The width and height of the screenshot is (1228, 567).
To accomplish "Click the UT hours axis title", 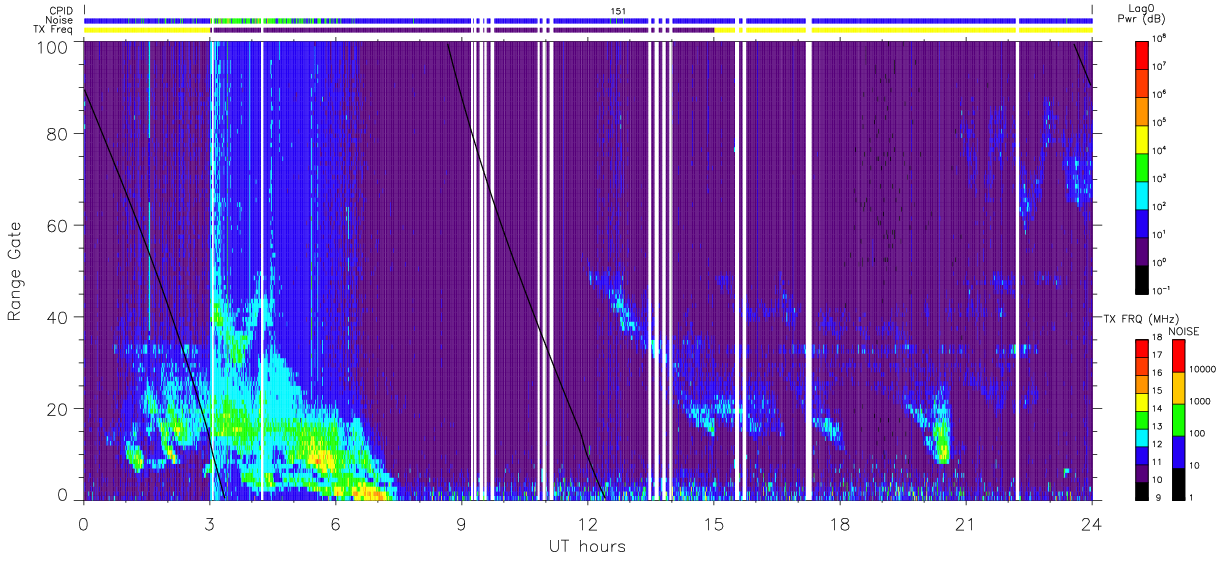I will [x=587, y=546].
